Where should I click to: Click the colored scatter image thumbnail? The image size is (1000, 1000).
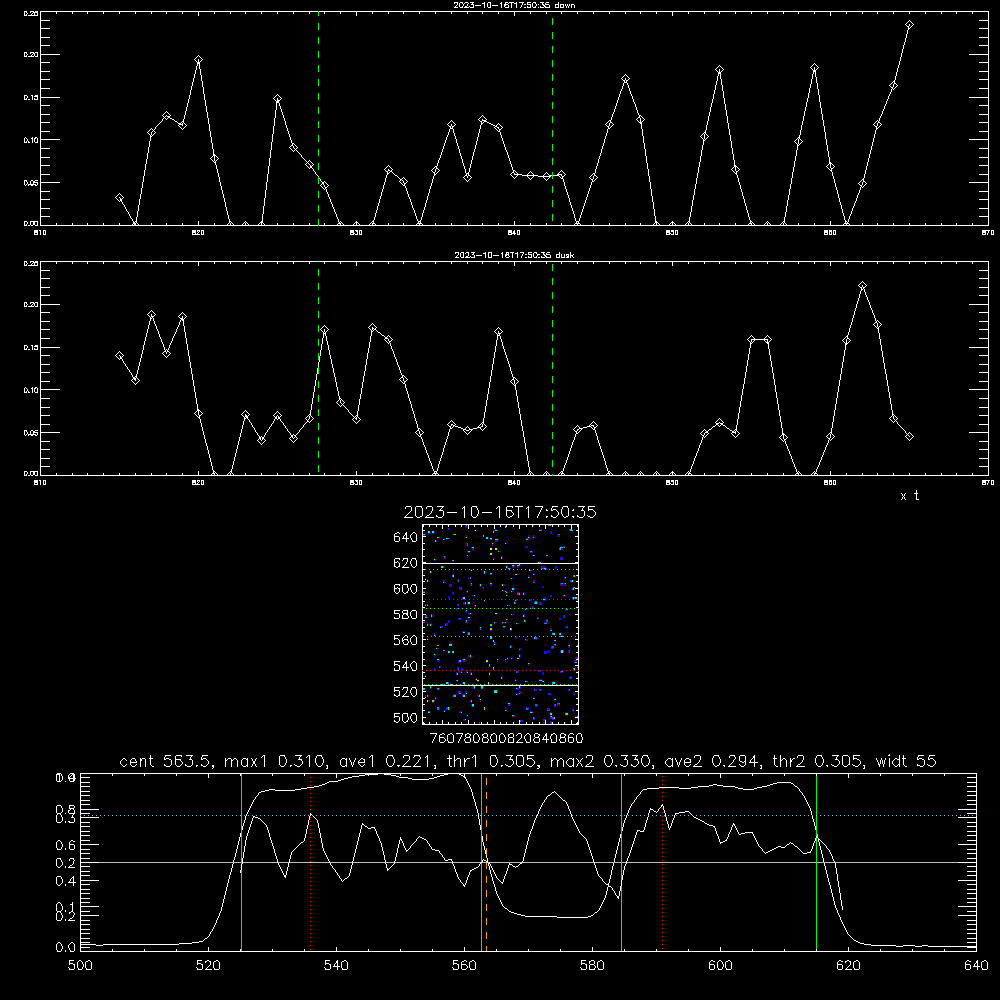click(500, 624)
